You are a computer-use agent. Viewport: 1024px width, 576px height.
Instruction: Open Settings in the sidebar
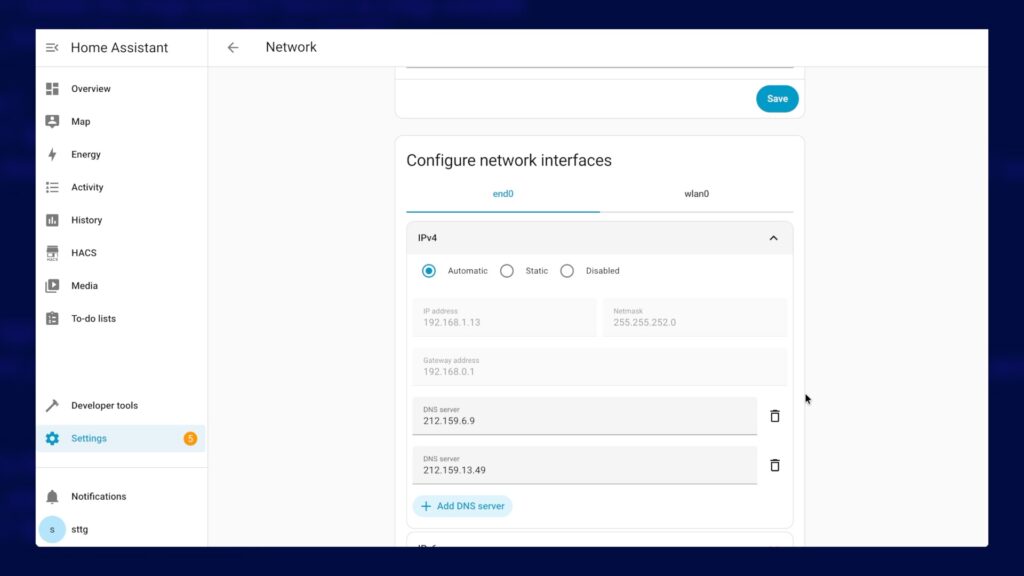[89, 438]
